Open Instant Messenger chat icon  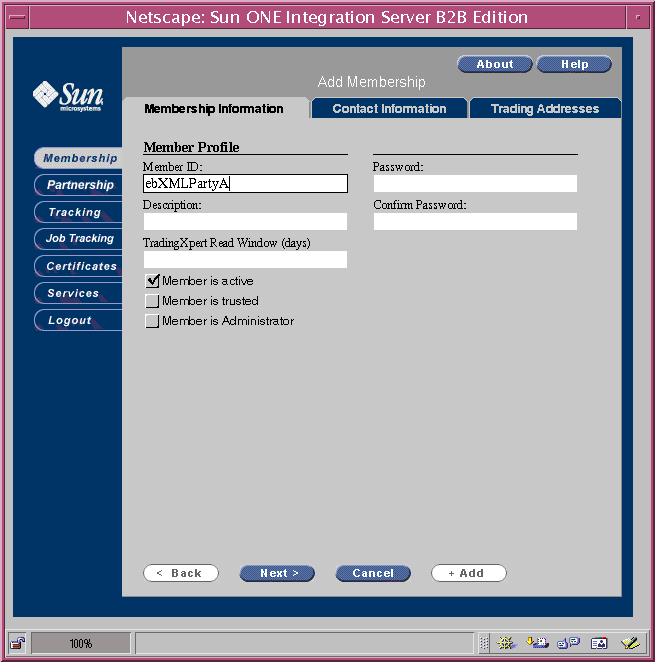(568, 643)
